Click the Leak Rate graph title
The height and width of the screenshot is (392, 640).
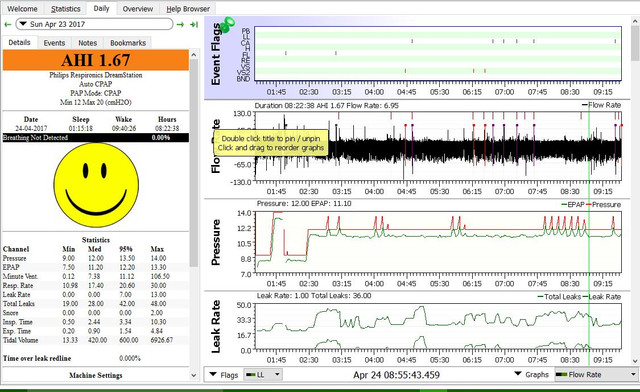[216, 327]
